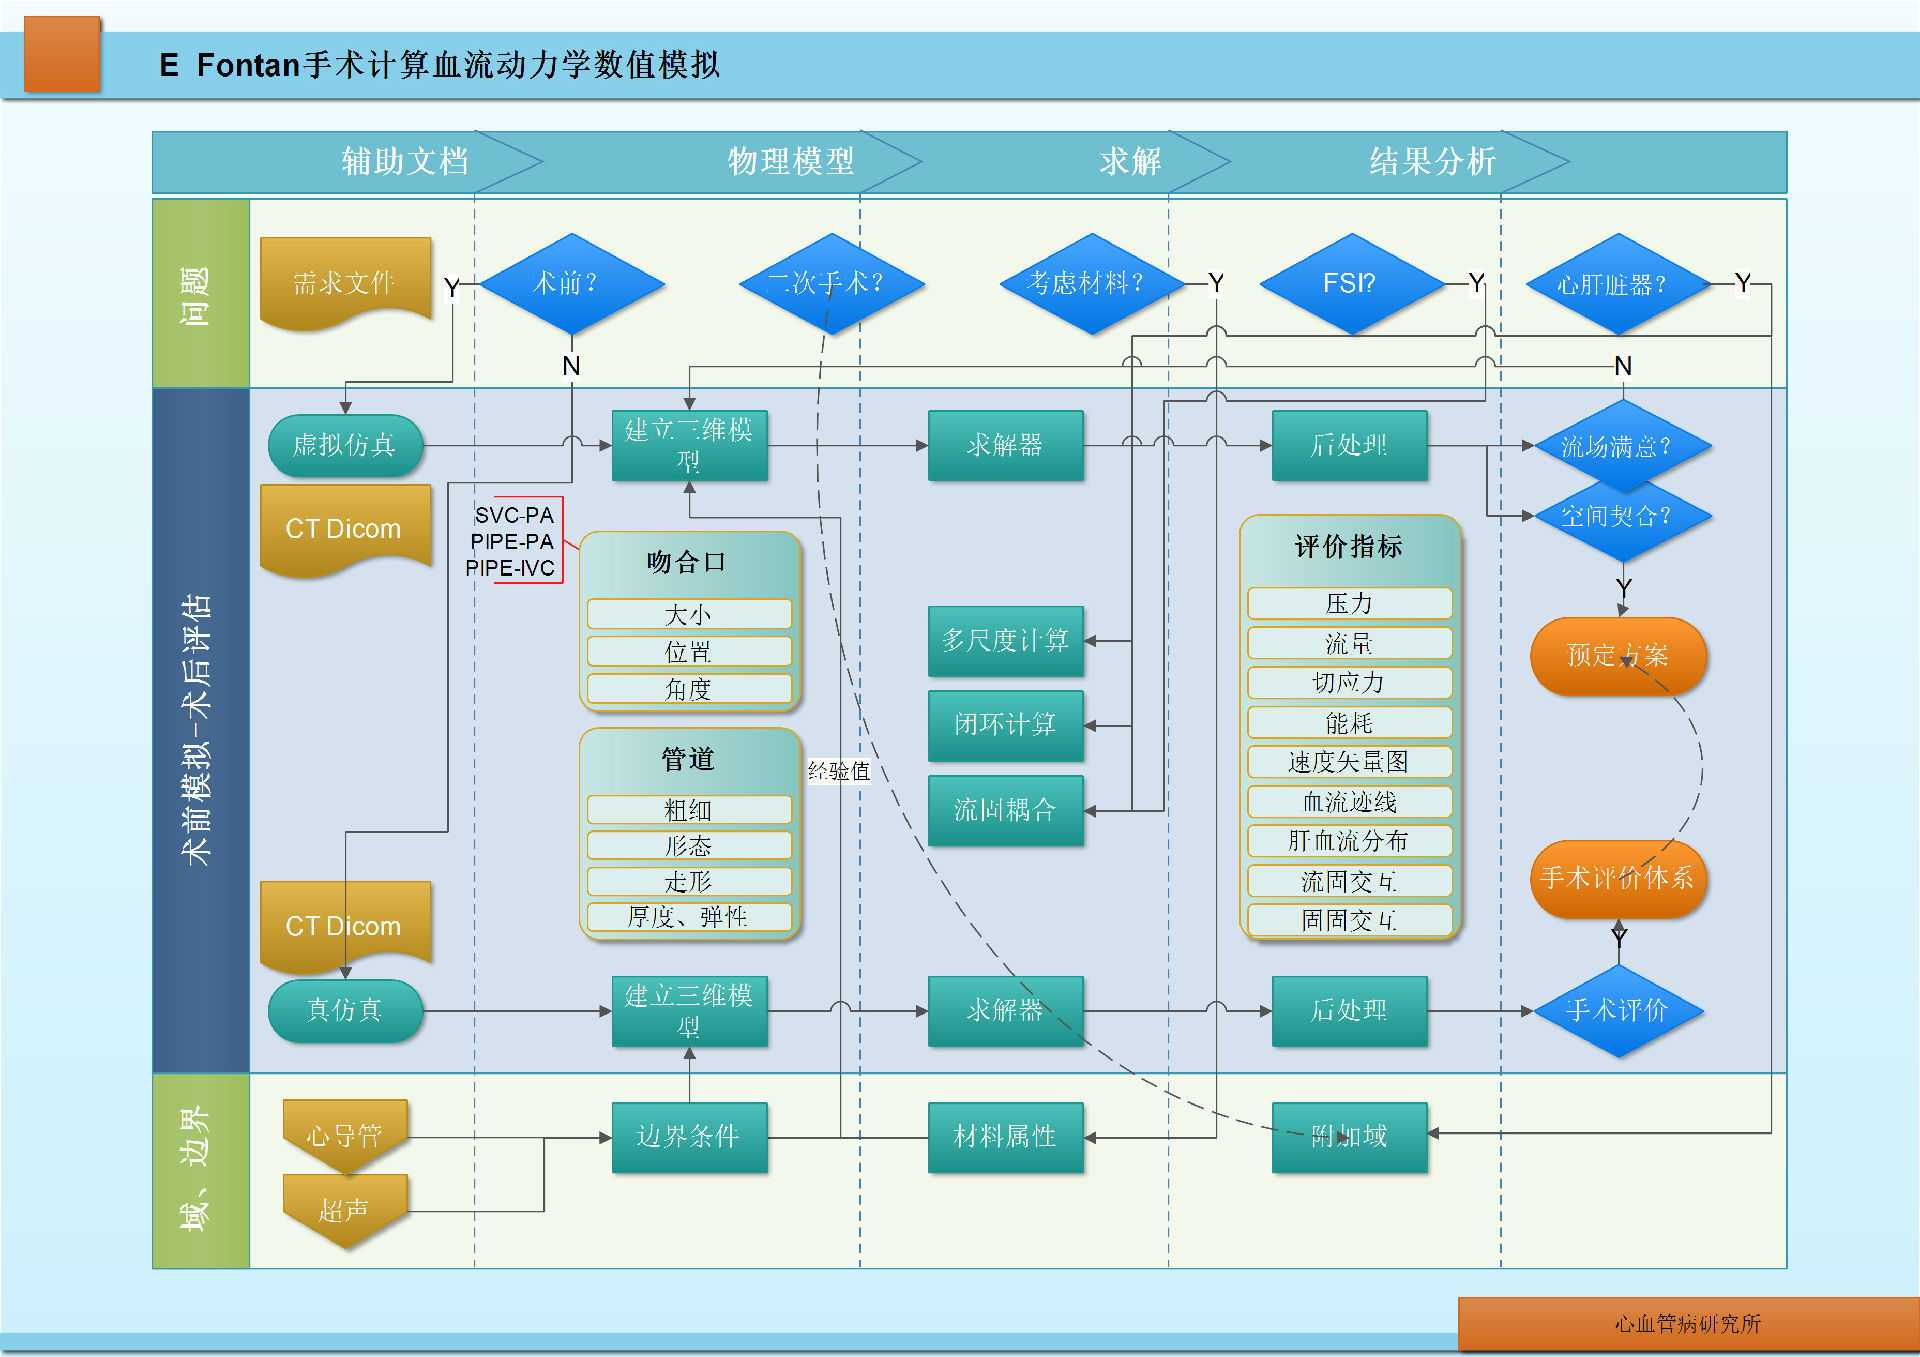Click the 多尺度计算 process box
The height and width of the screenshot is (1357, 1920).
(1005, 641)
